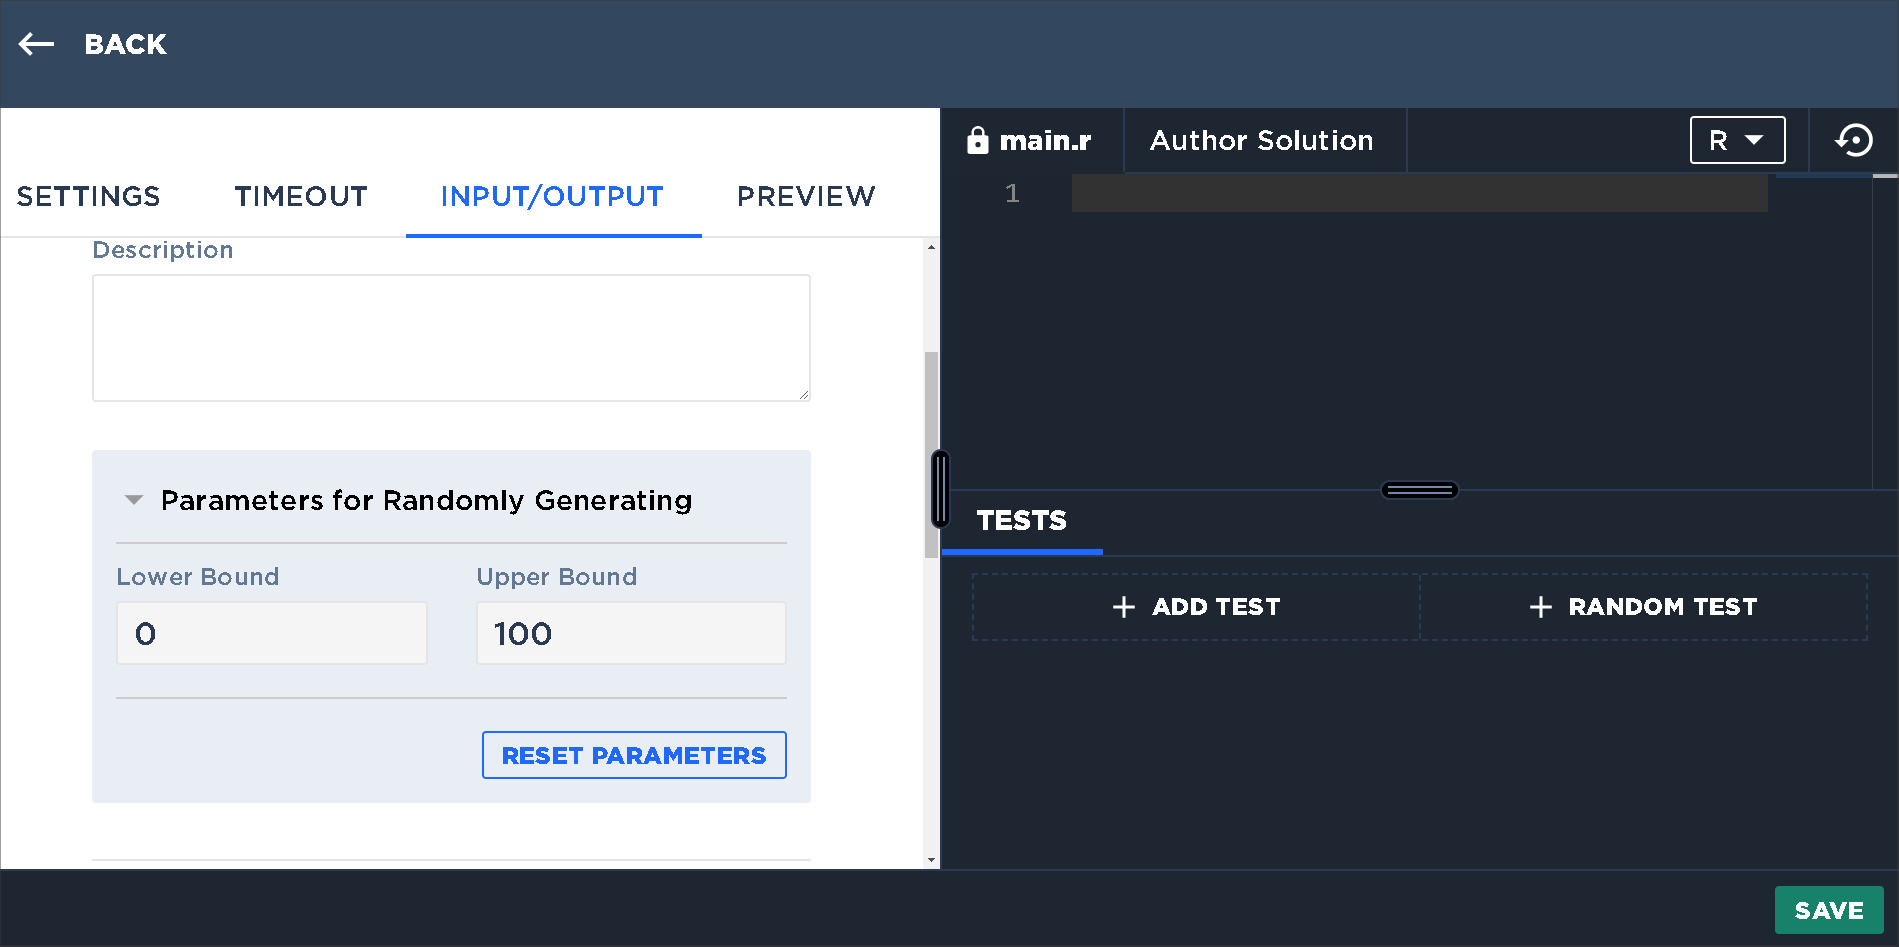Click the vertical panel divider handle
1899x947 pixels.
[x=940, y=489]
